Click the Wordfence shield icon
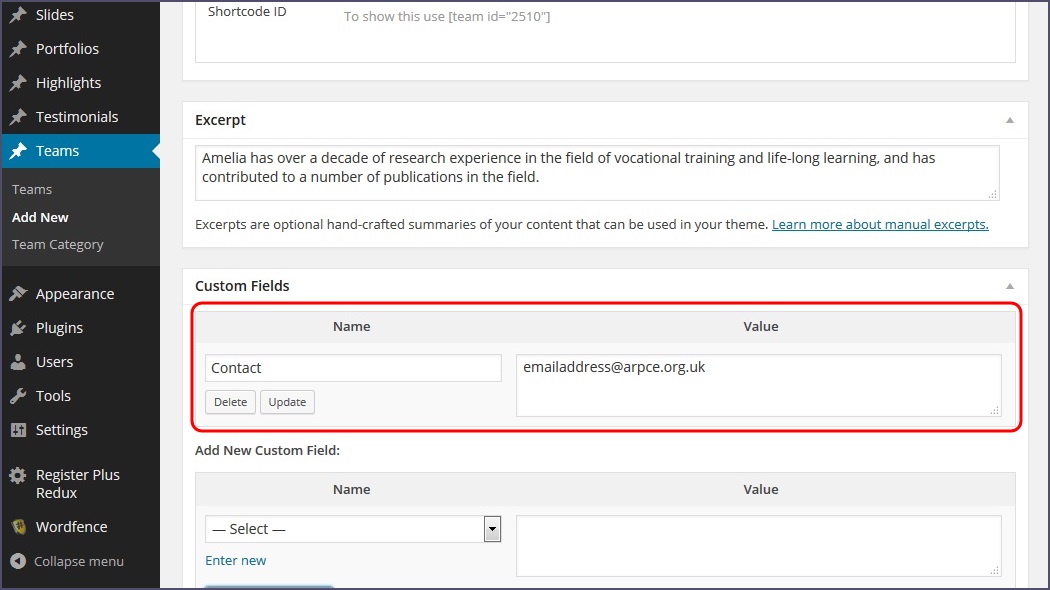Viewport: 1050px width, 590px height. [x=18, y=527]
